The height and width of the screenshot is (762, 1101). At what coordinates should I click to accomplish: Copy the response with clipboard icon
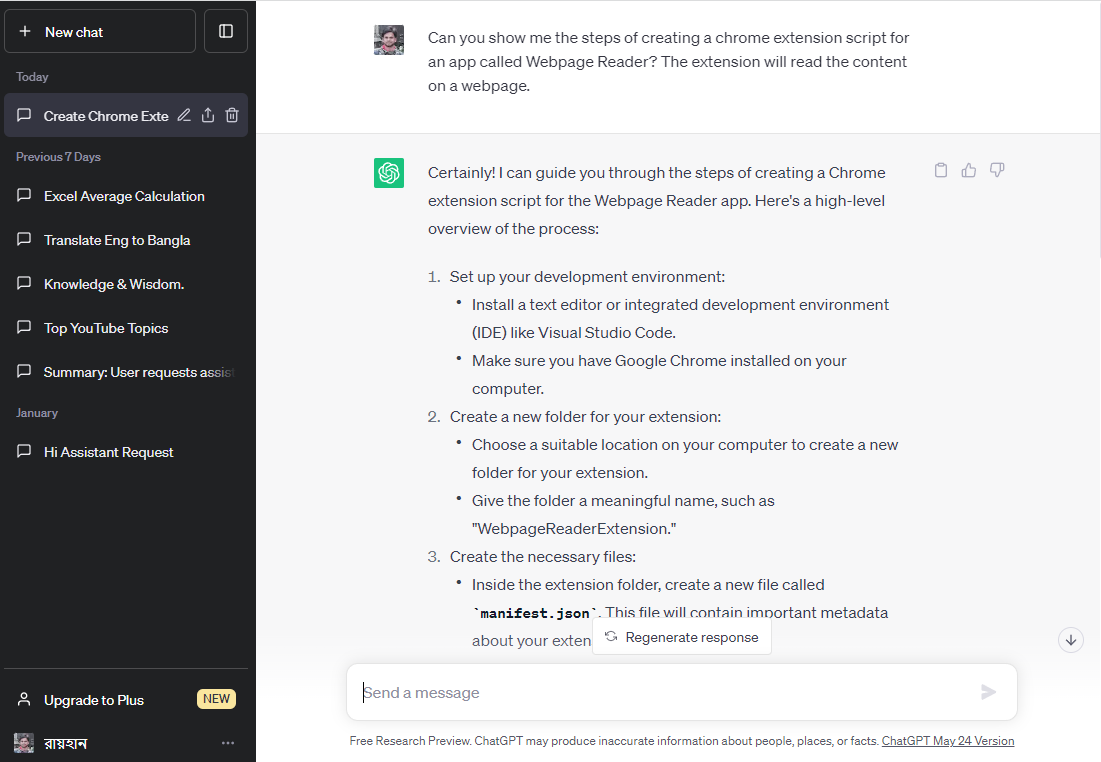(940, 171)
